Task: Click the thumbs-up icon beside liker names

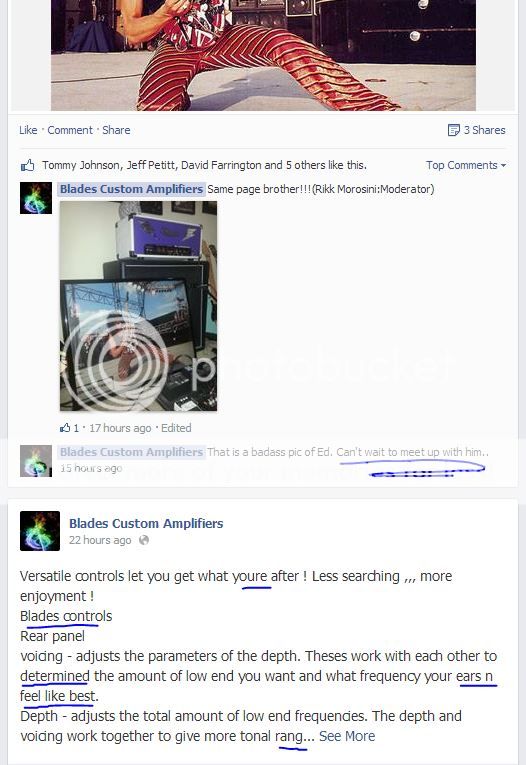Action: [x=27, y=166]
